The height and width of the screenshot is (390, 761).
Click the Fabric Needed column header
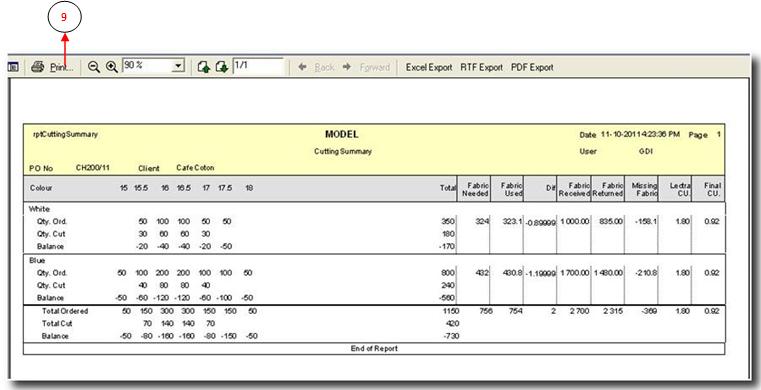[475, 189]
